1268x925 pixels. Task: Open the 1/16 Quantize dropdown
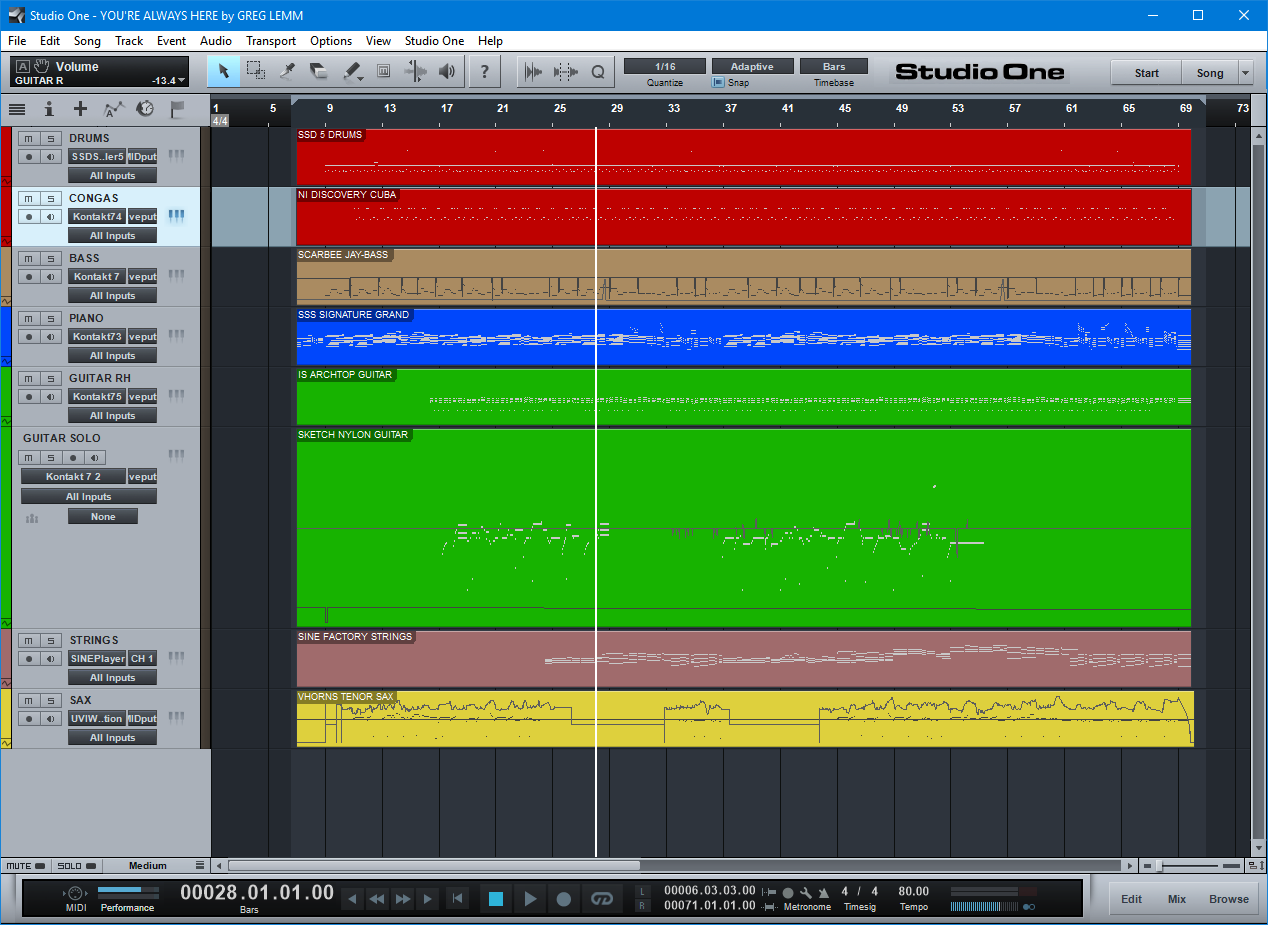(665, 66)
